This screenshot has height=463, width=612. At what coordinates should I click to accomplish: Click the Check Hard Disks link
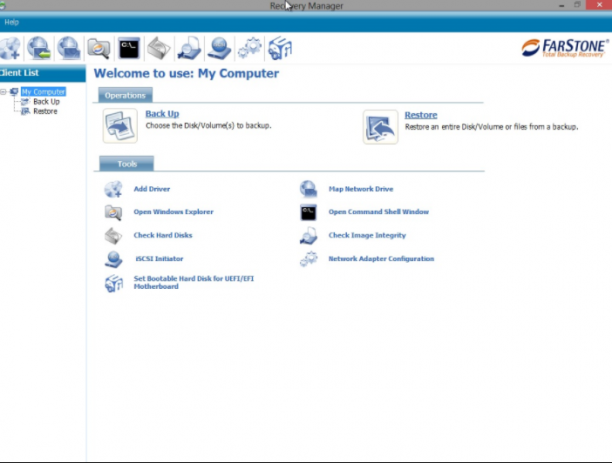[163, 235]
